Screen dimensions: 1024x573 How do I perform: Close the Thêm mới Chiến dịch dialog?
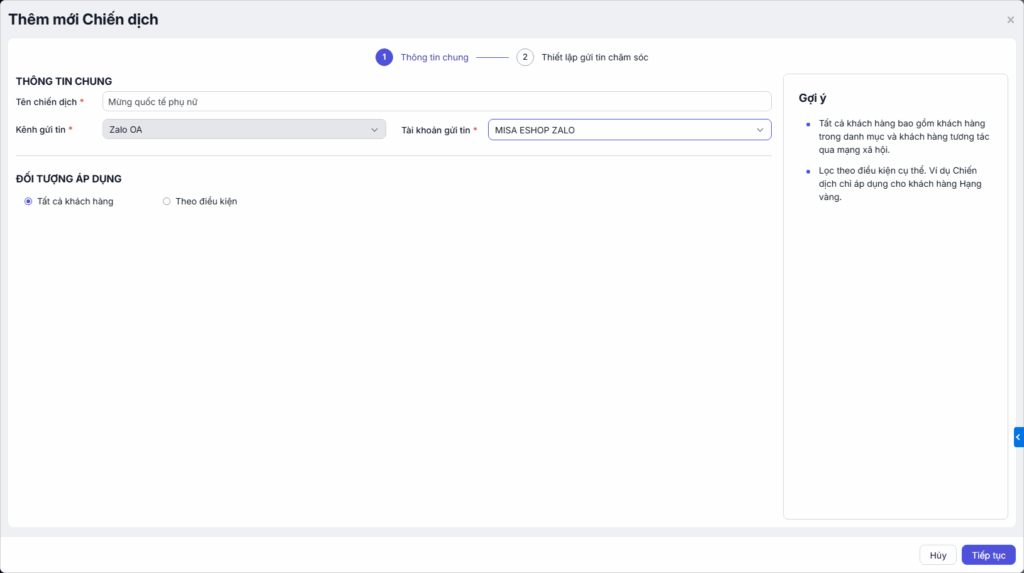(x=1010, y=20)
